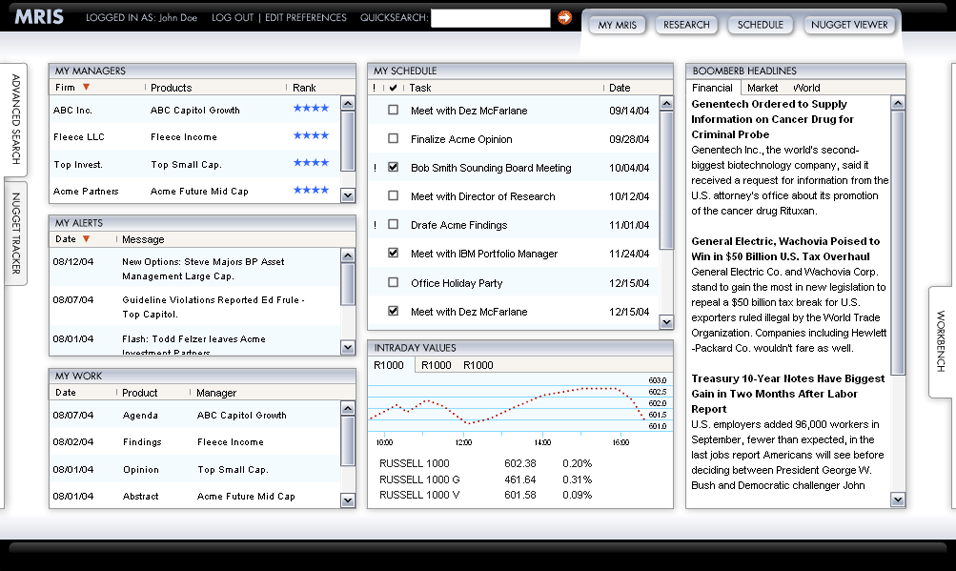Select the World headlines tab

[x=807, y=88]
